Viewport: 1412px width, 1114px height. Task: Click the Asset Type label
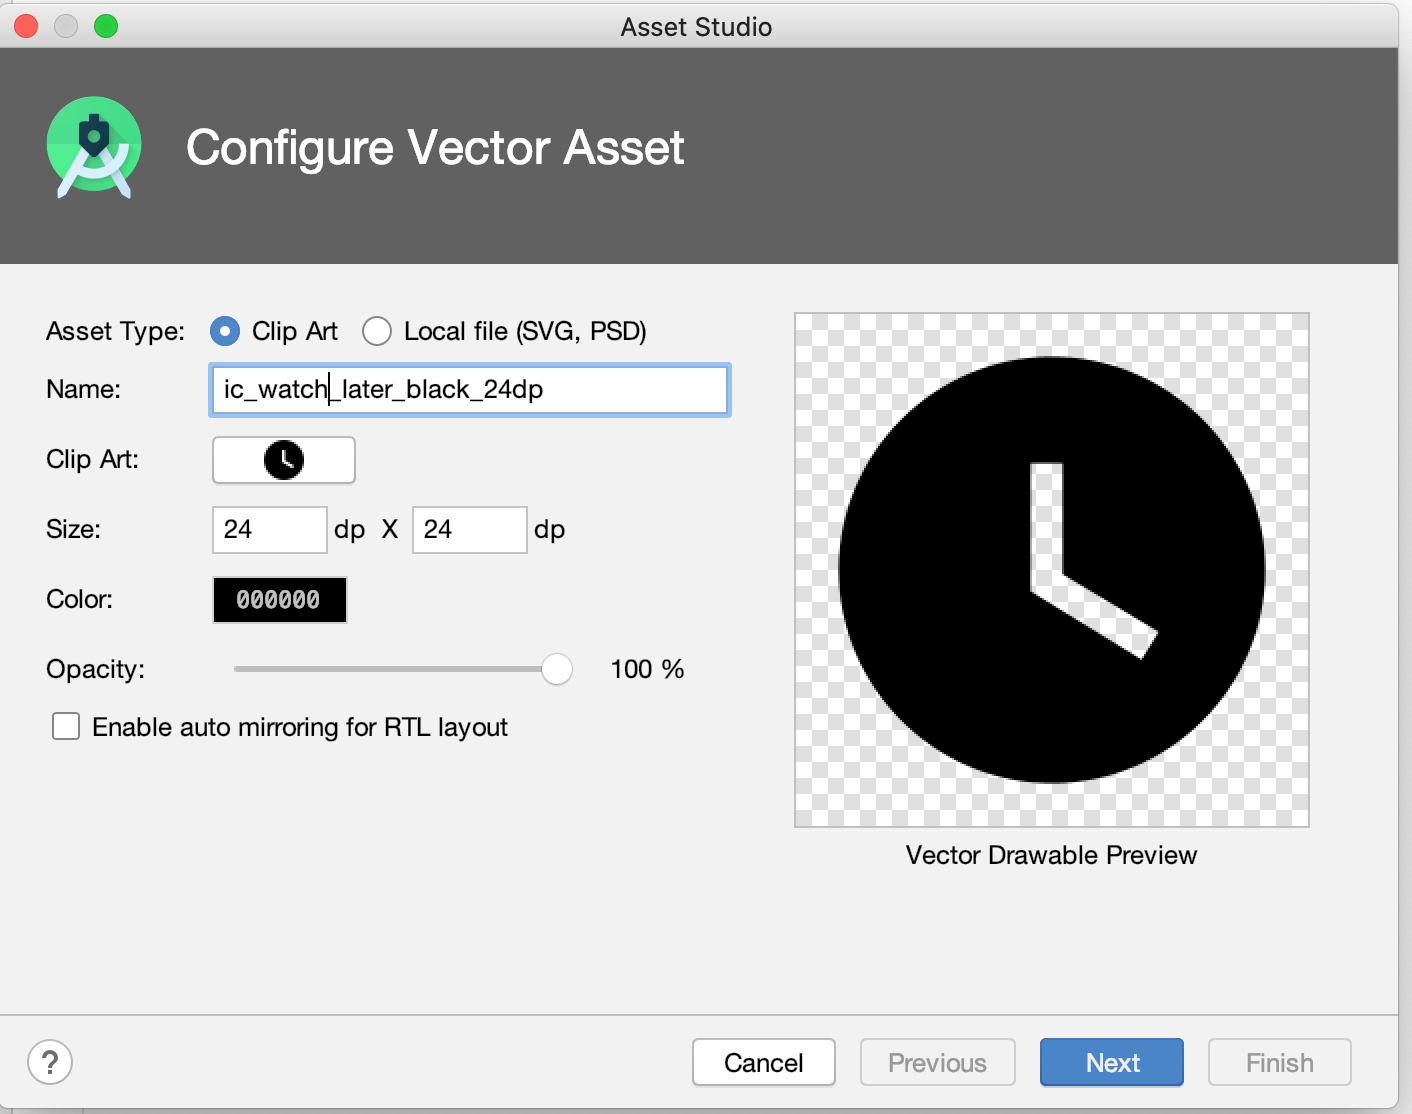point(115,331)
